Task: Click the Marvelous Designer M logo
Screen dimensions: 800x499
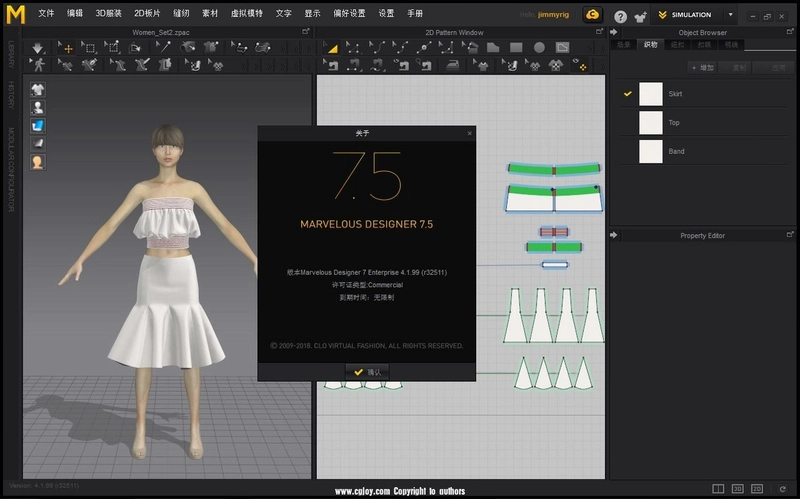Action: pos(16,15)
